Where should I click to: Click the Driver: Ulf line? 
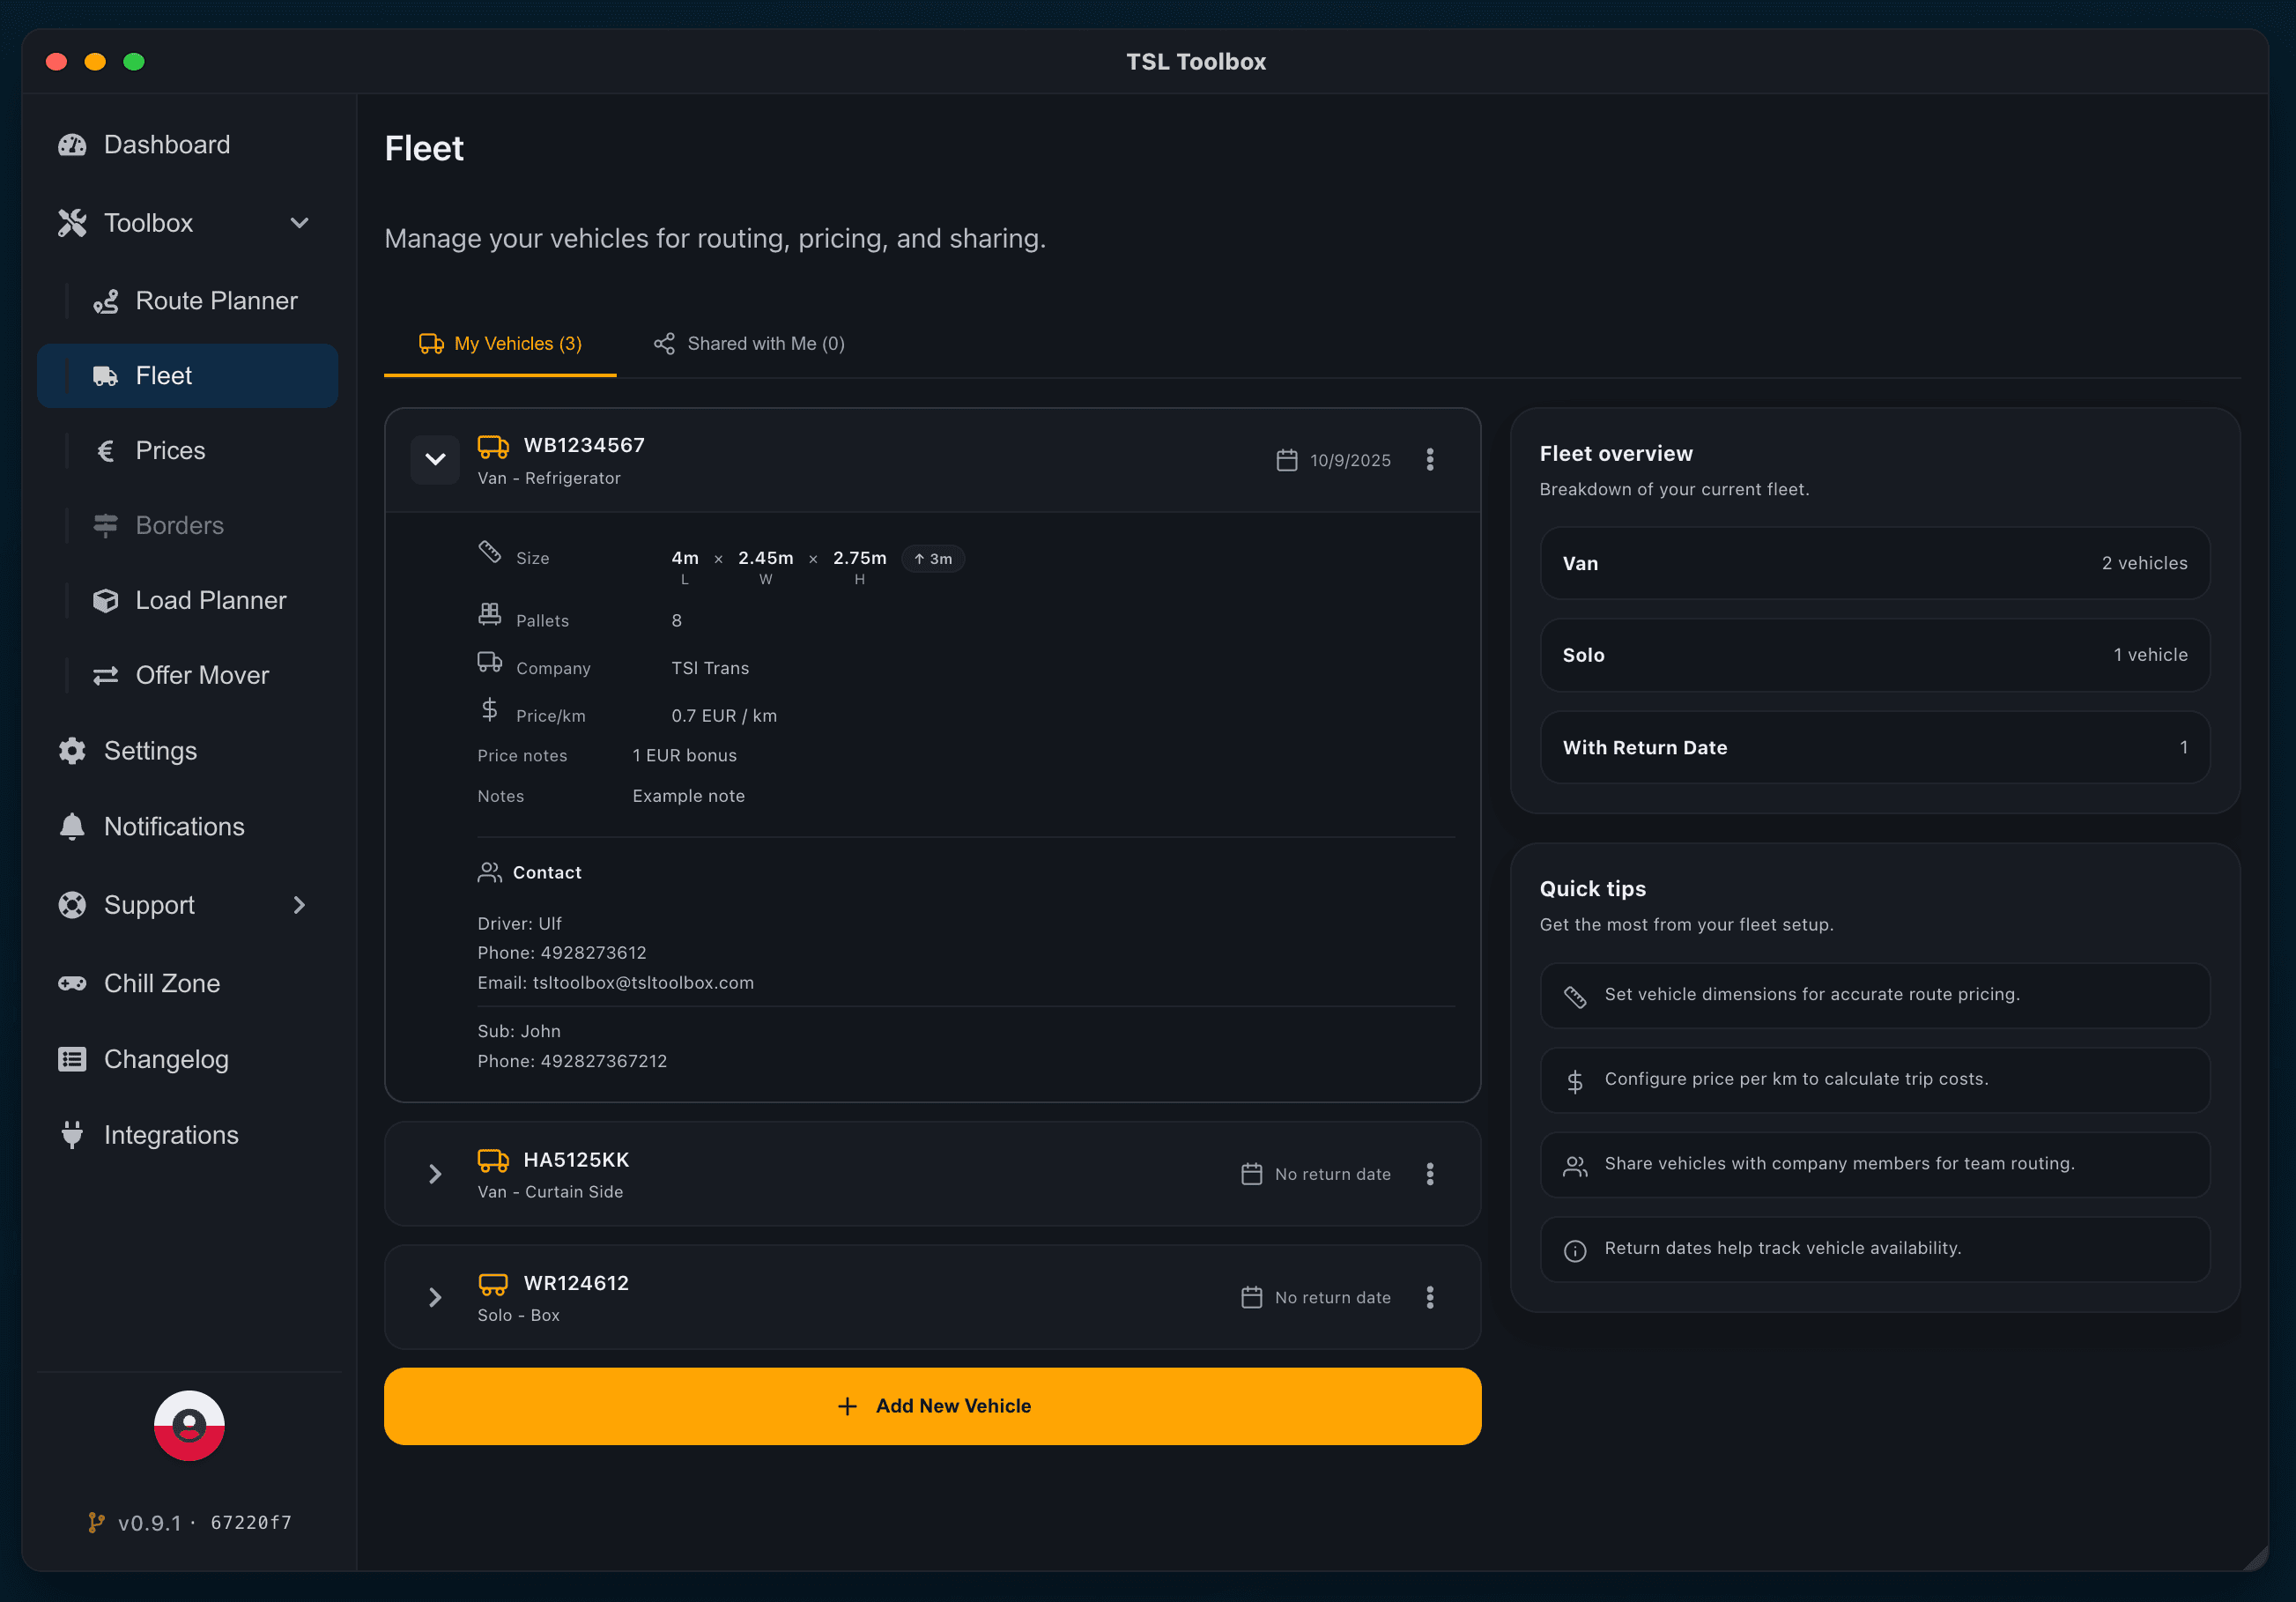point(519,923)
